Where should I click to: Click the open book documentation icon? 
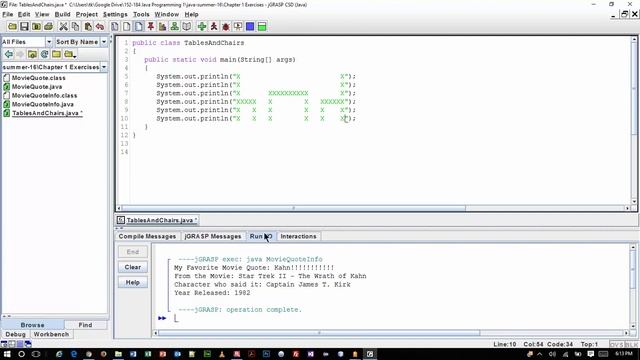pyautogui.click(x=187, y=27)
